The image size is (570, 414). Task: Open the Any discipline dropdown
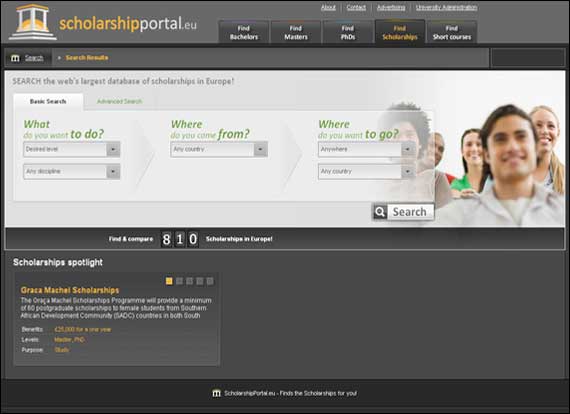coord(72,172)
